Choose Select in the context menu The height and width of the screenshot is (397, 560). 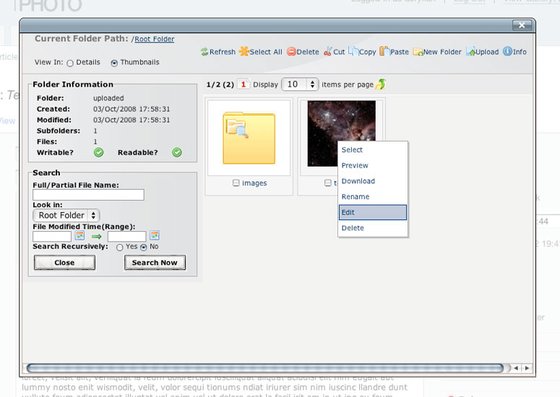coord(373,150)
